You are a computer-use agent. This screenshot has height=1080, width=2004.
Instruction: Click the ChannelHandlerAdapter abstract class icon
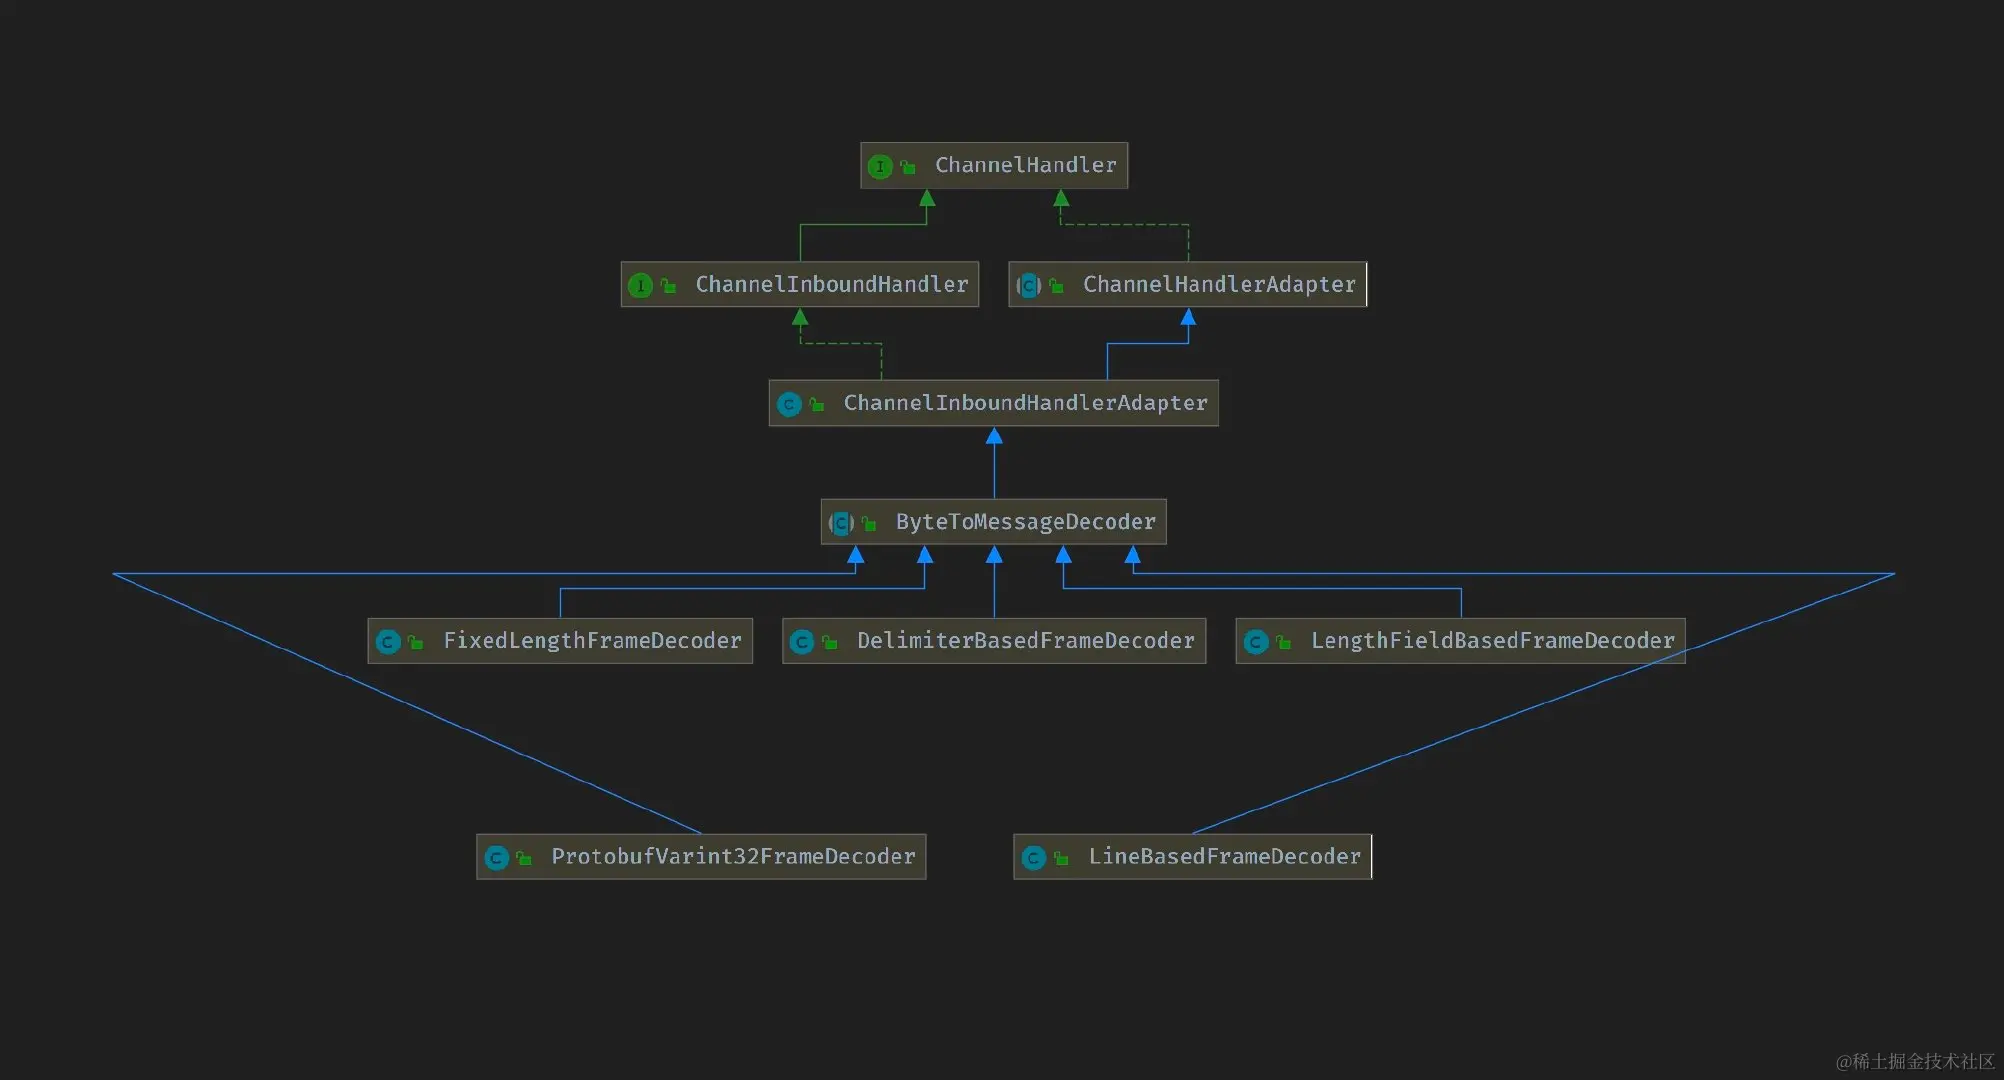pyautogui.click(x=1028, y=285)
